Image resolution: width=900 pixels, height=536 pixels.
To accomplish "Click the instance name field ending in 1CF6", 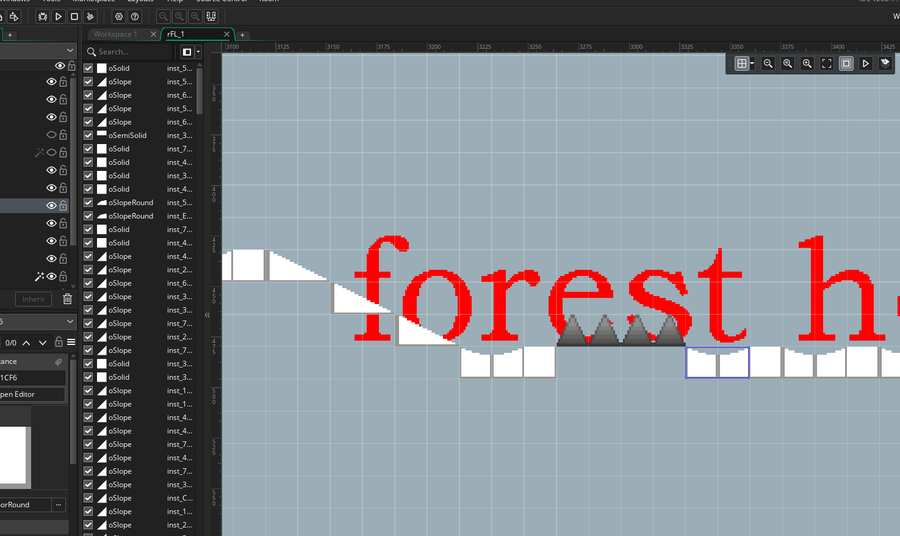I will point(32,378).
